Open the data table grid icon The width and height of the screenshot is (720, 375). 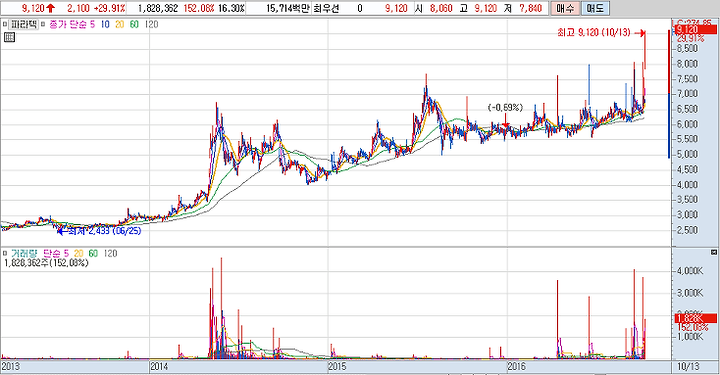9,37
